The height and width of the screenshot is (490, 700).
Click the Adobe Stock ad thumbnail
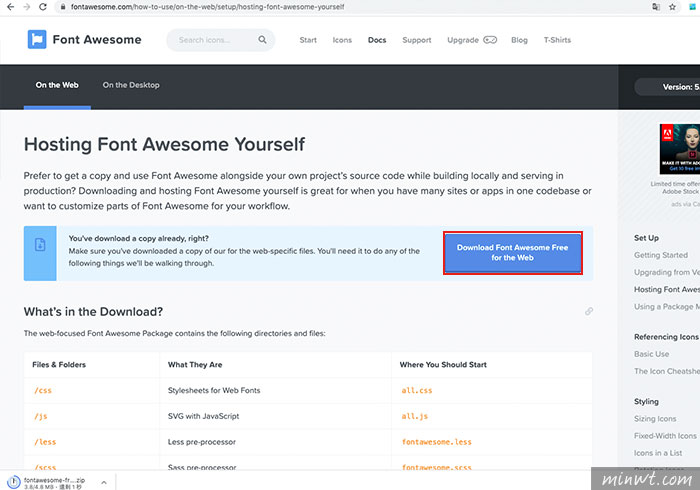tap(680, 149)
